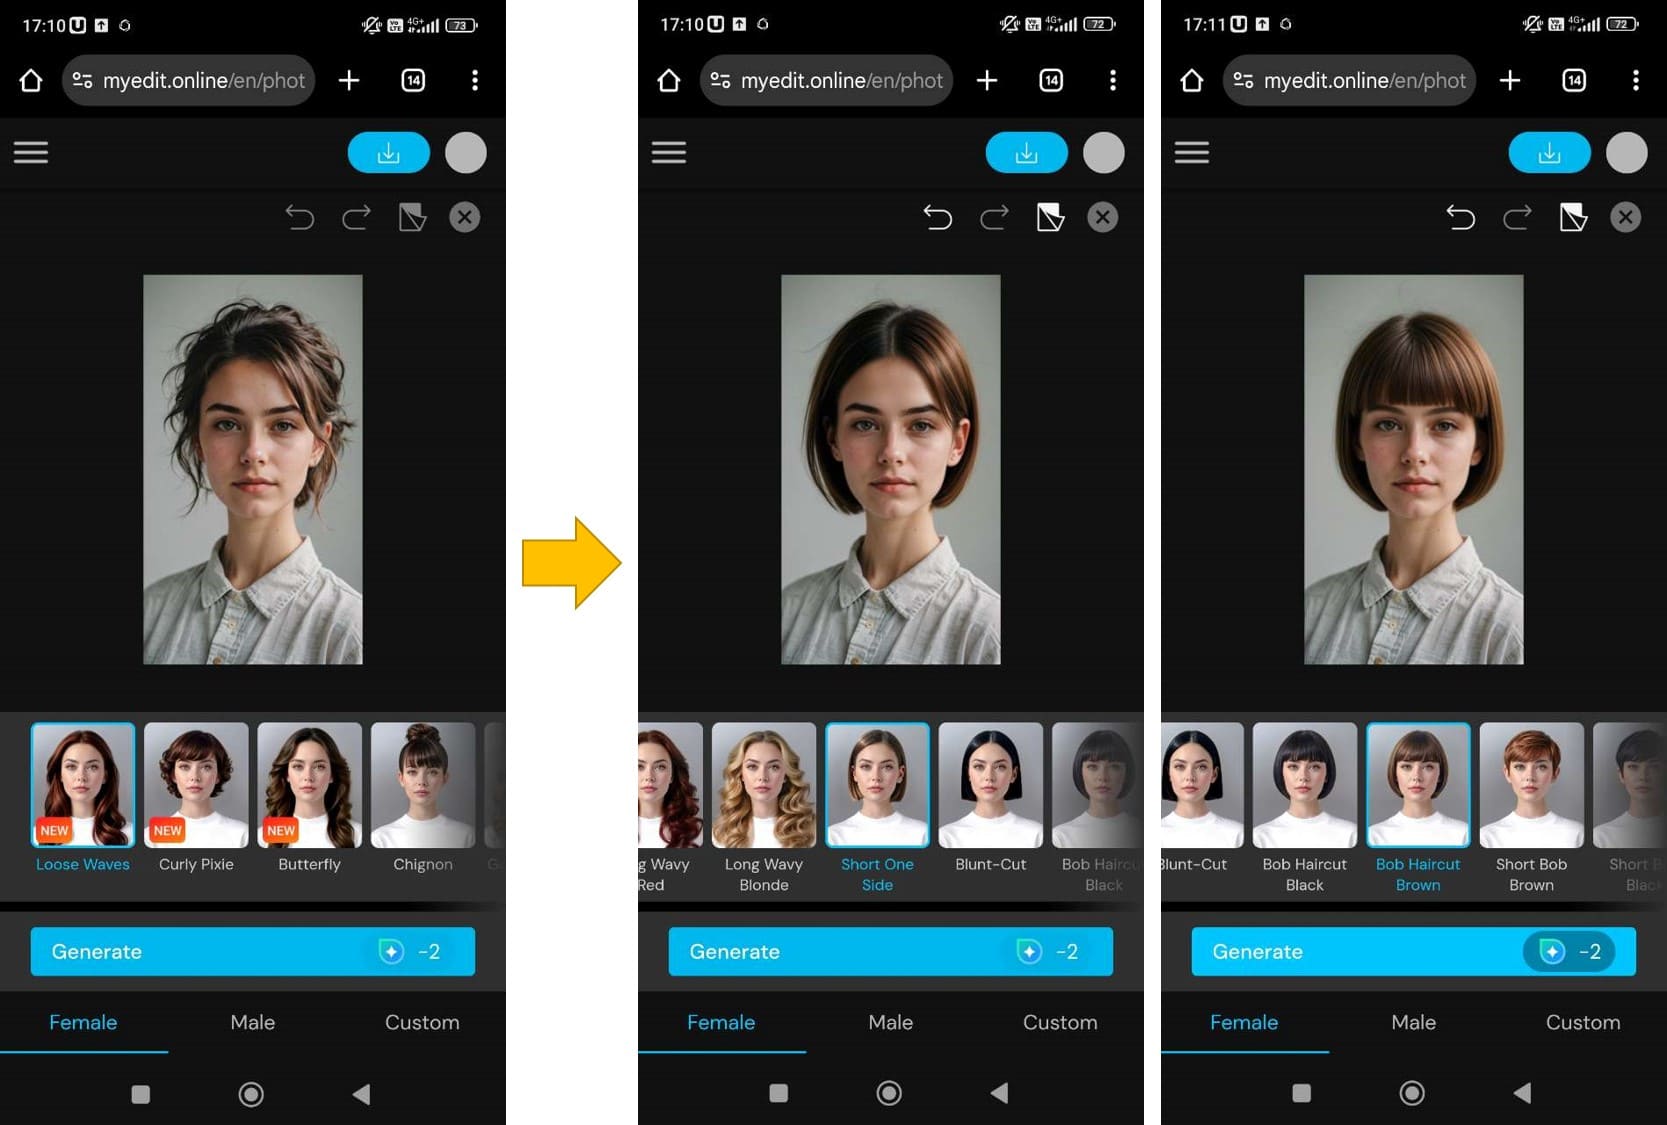
Task: Select Curly Pixie hairstyle thumbnail
Action: tap(196, 785)
